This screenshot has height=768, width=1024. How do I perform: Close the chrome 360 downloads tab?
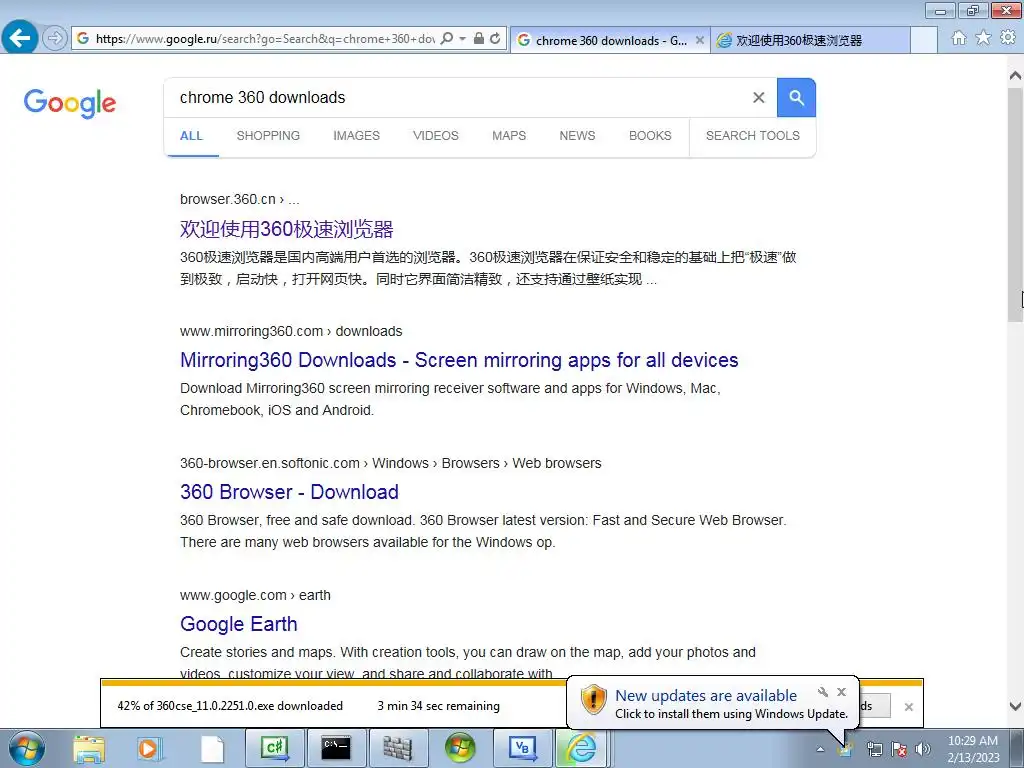click(699, 40)
